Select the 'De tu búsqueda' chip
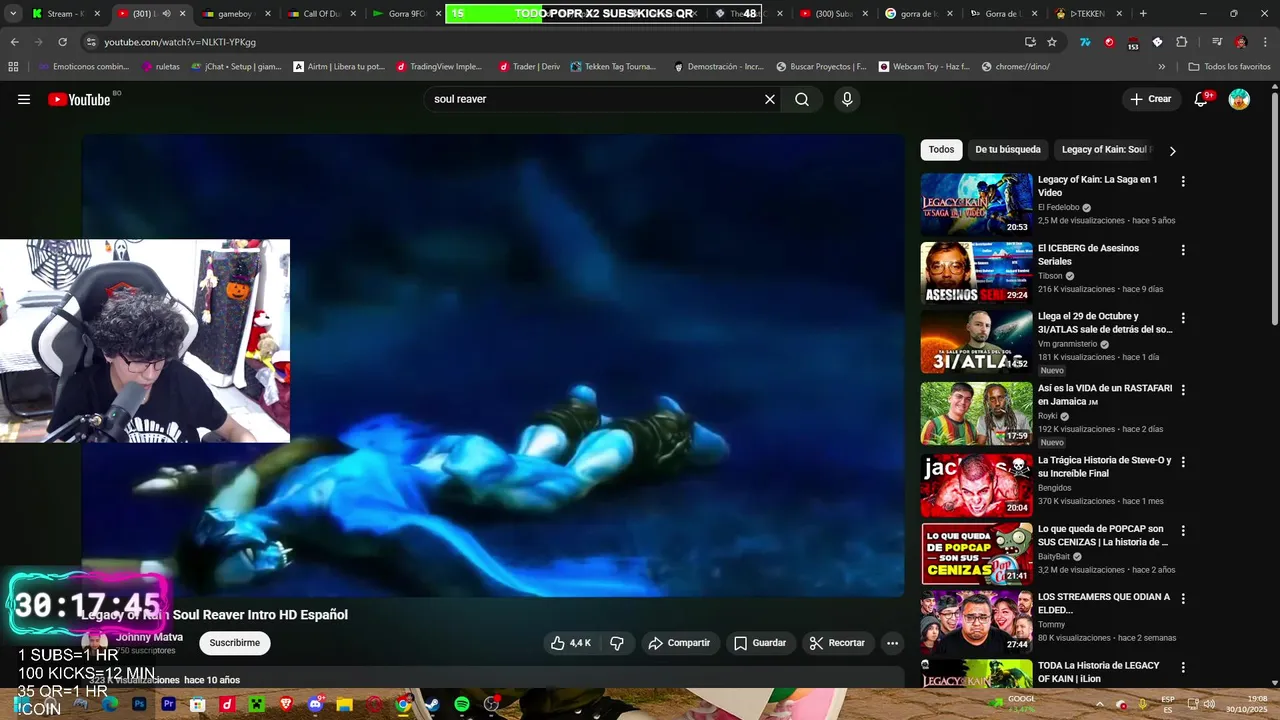The width and height of the screenshot is (1280, 720). coord(1008,150)
